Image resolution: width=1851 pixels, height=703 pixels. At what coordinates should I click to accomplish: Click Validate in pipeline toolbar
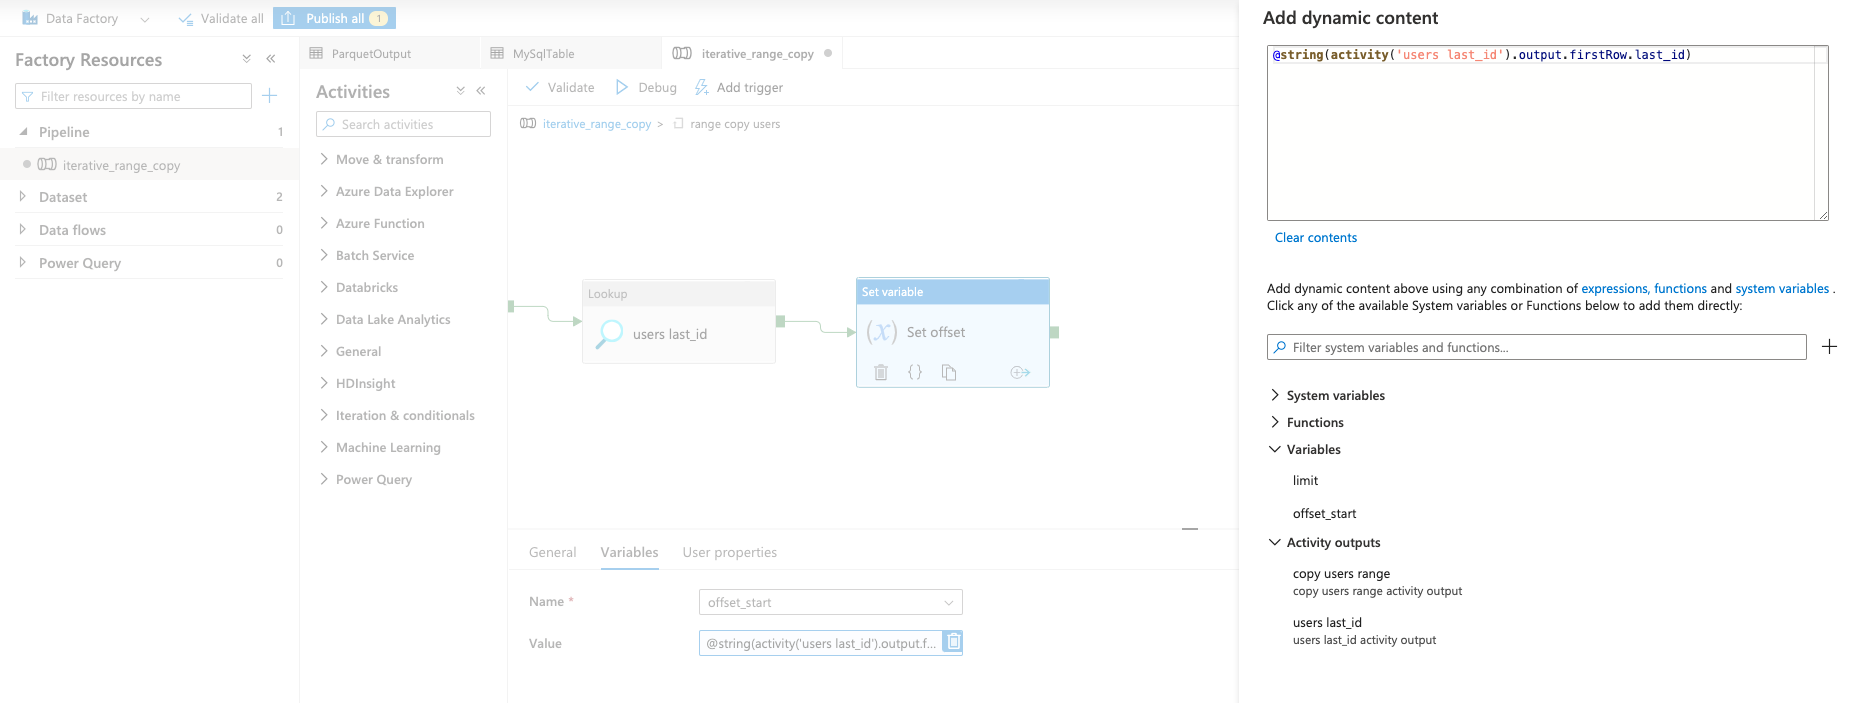pos(560,87)
